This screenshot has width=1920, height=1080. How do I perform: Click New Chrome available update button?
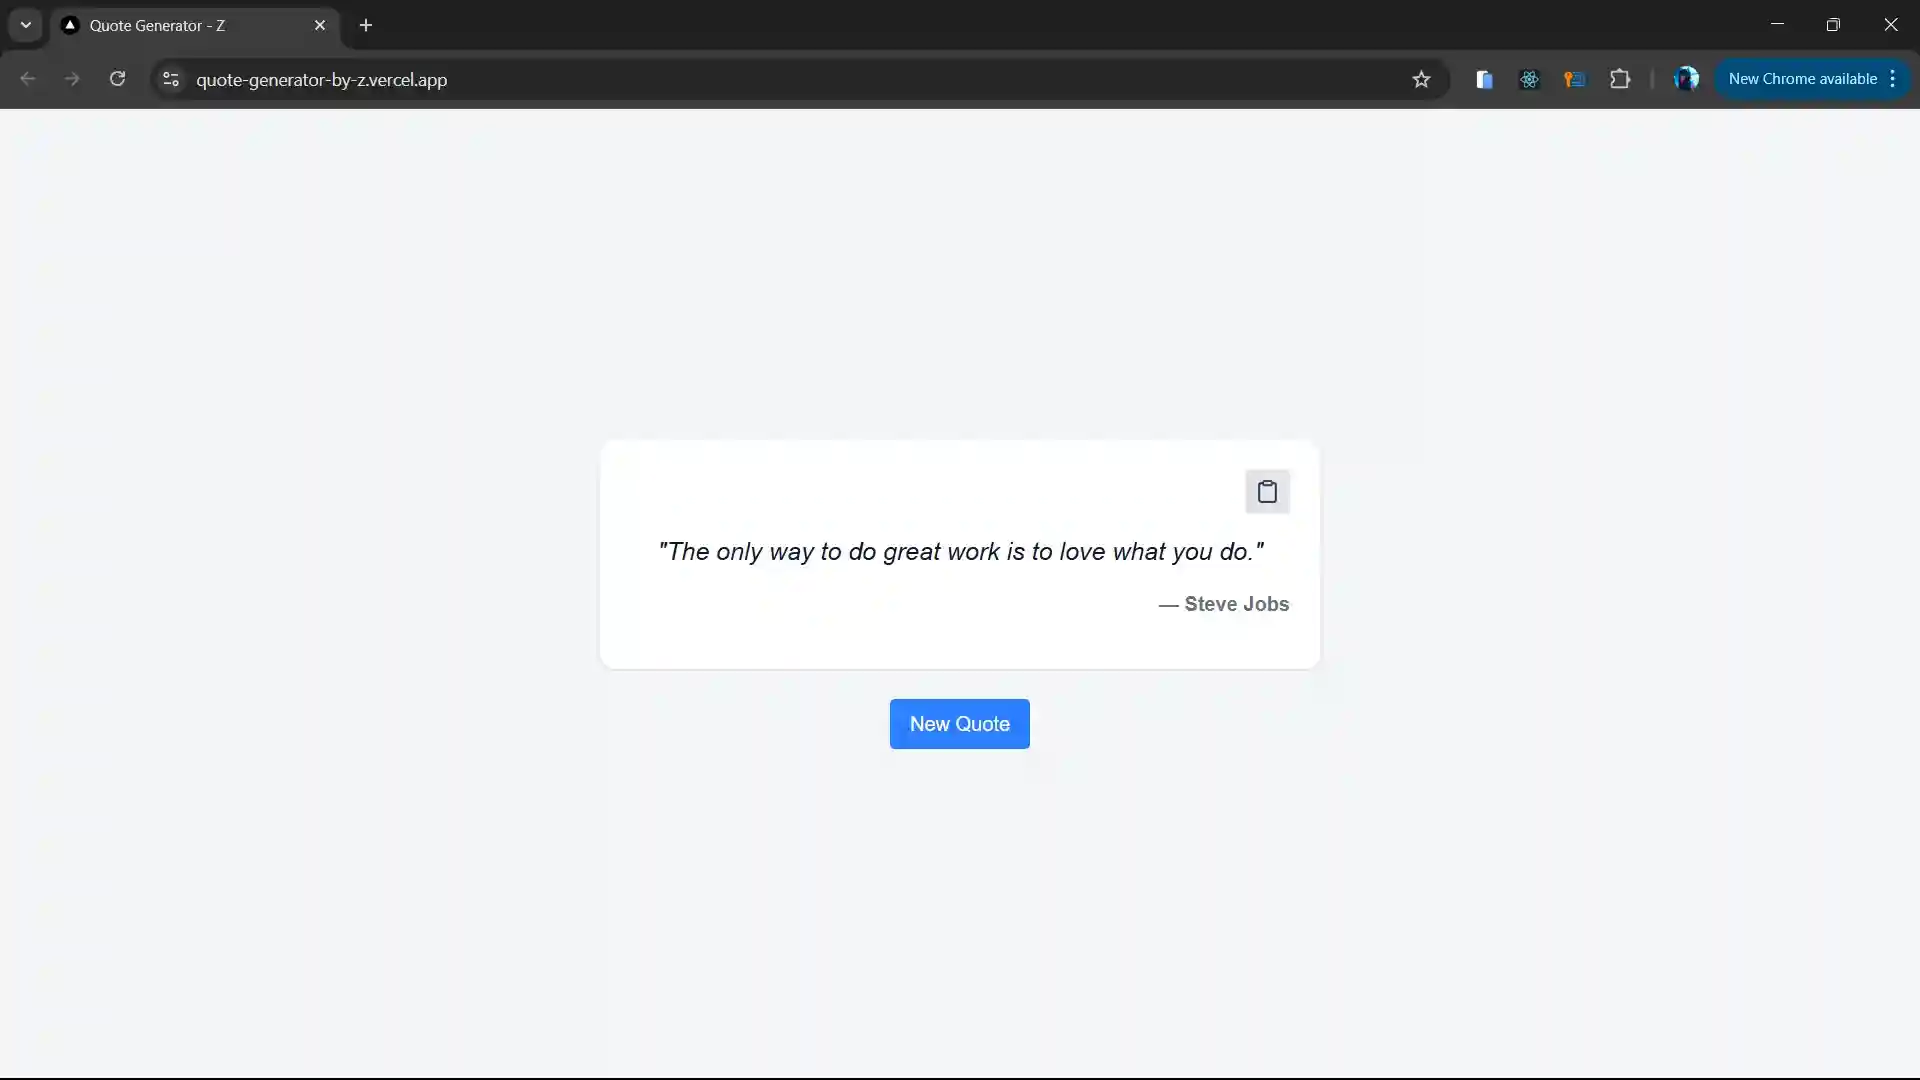(x=1802, y=79)
